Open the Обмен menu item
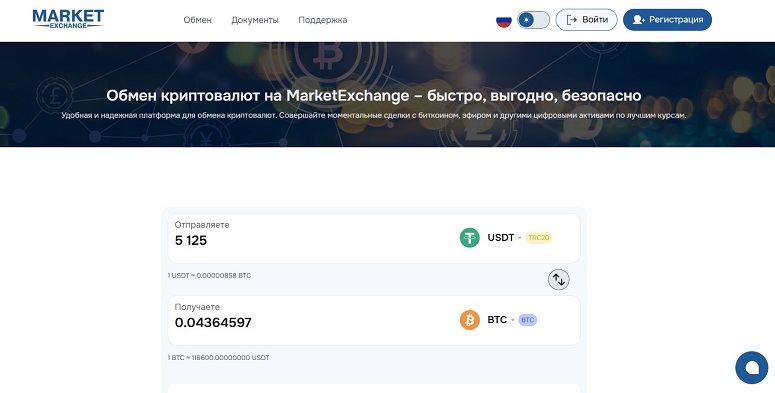The width and height of the screenshot is (775, 393). [197, 20]
